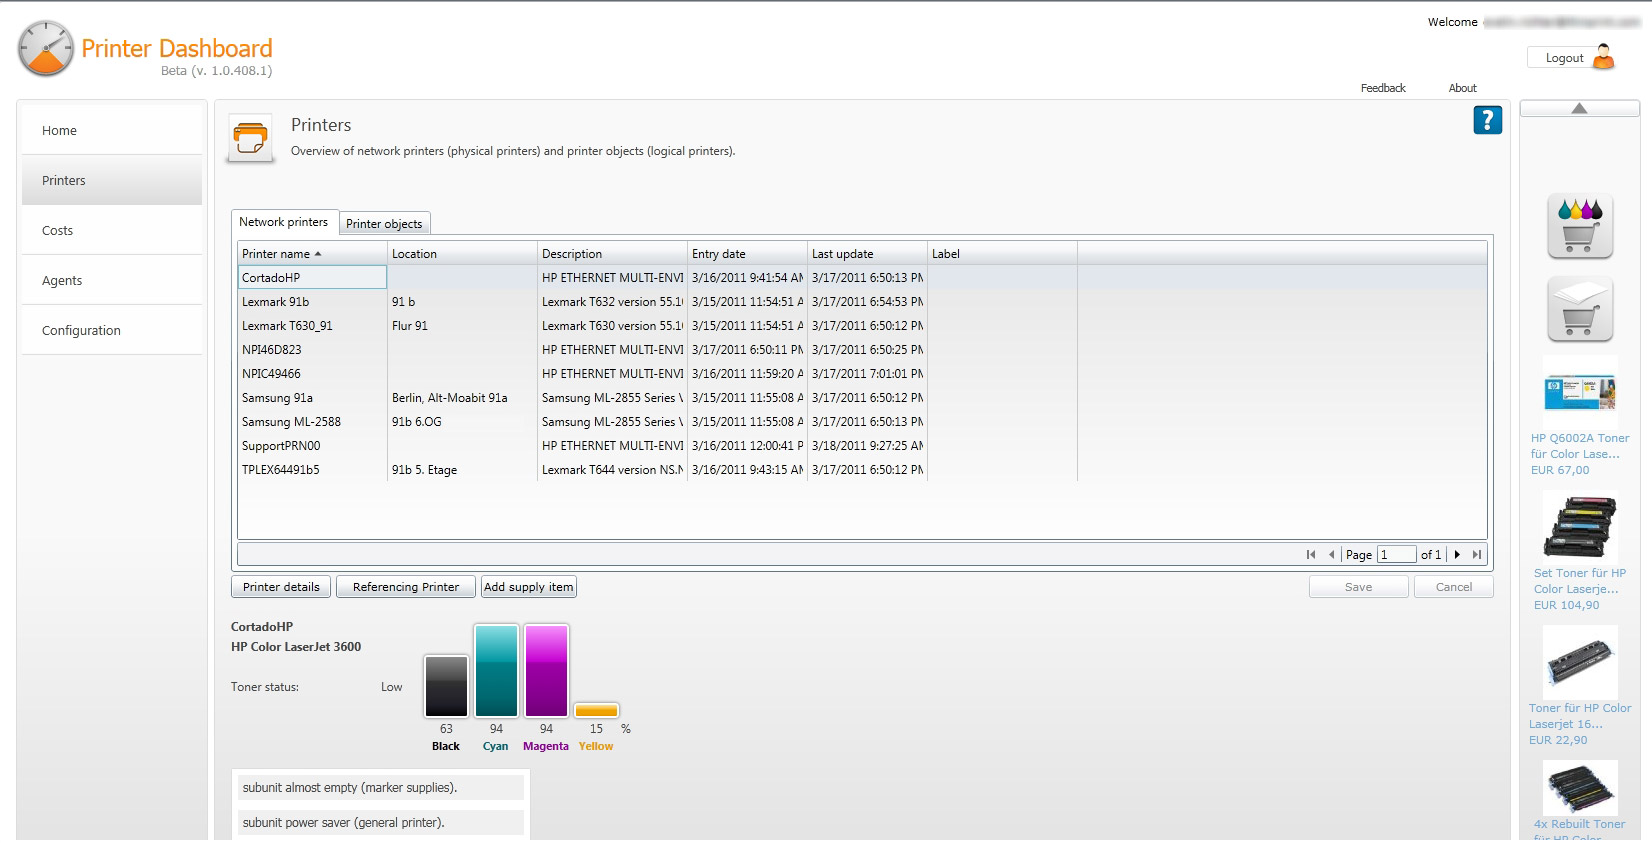
Task: Navigate to Home in the sidebar
Action: pos(112,130)
